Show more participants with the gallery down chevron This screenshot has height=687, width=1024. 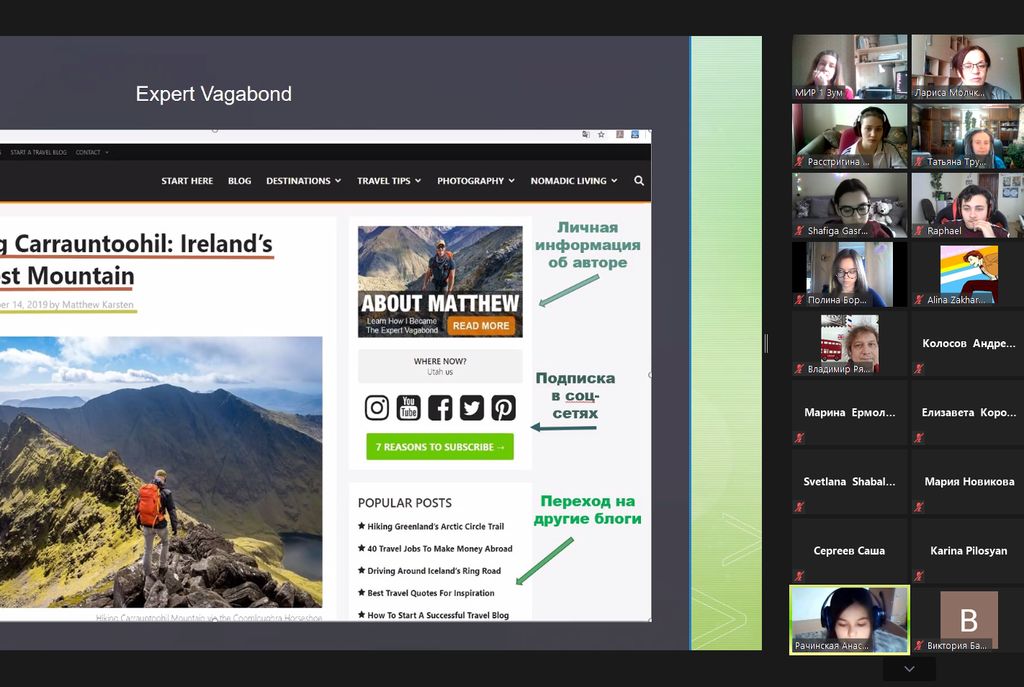pyautogui.click(x=909, y=669)
